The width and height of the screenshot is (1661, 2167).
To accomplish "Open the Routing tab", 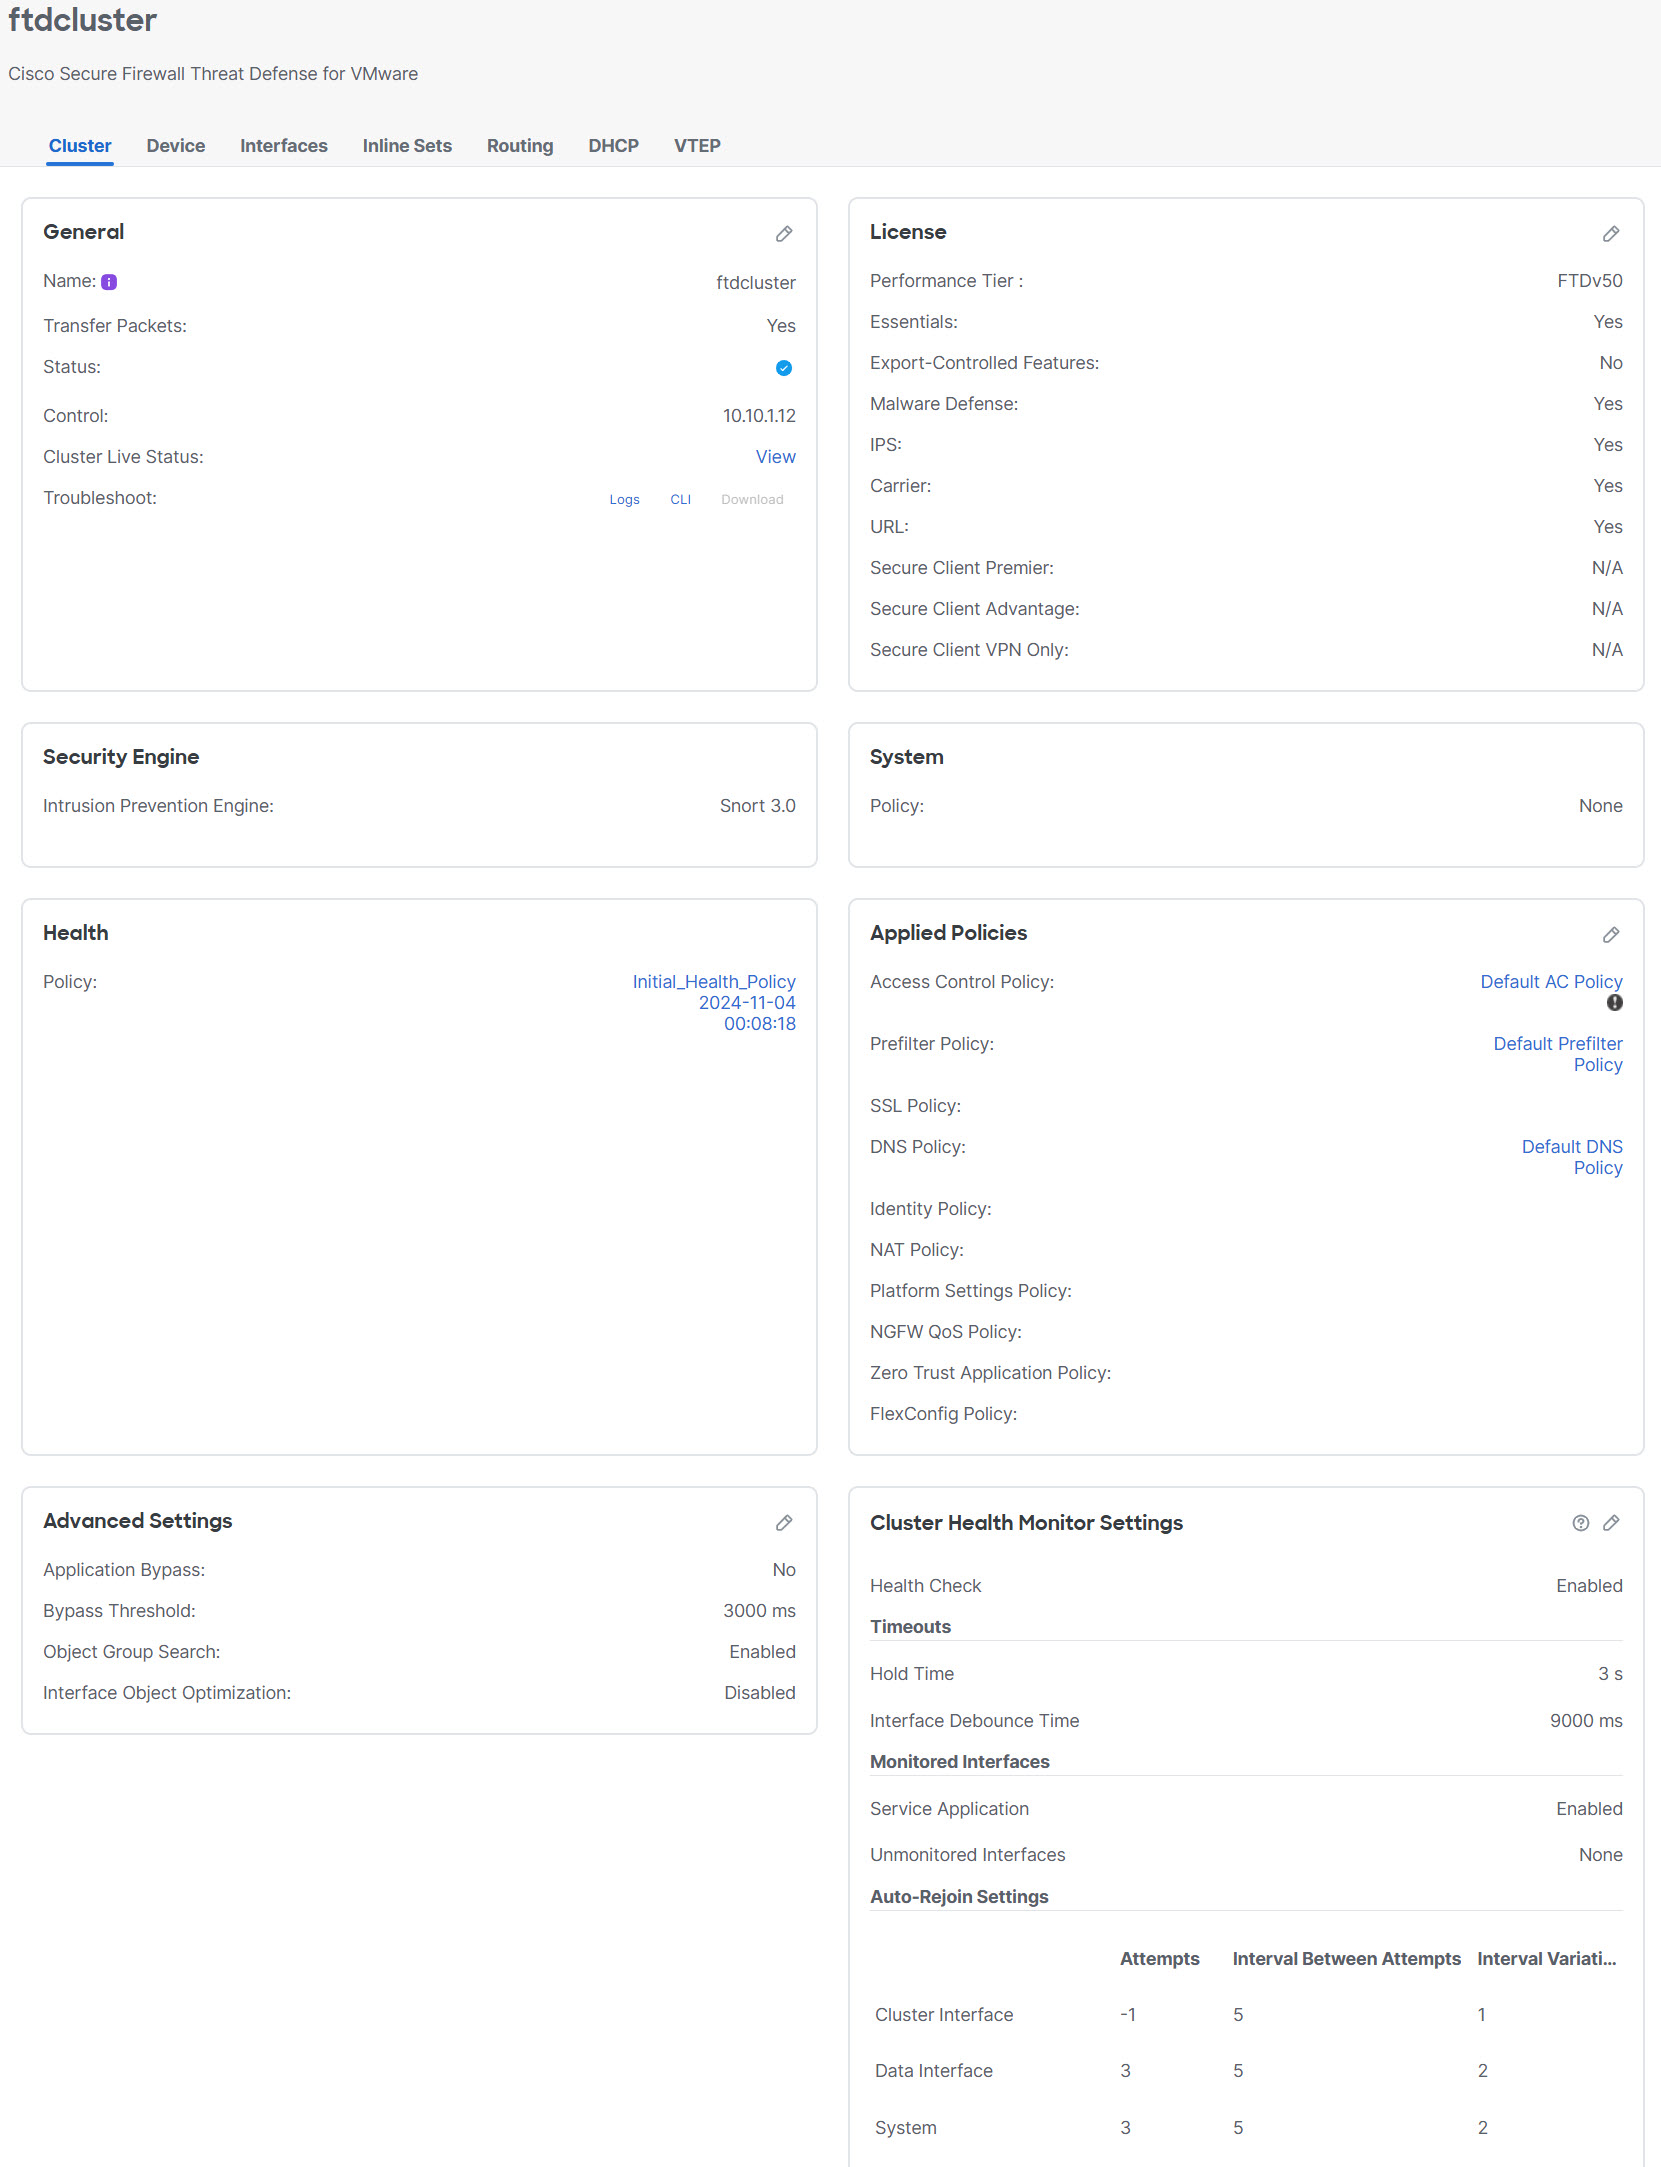I will click(519, 146).
